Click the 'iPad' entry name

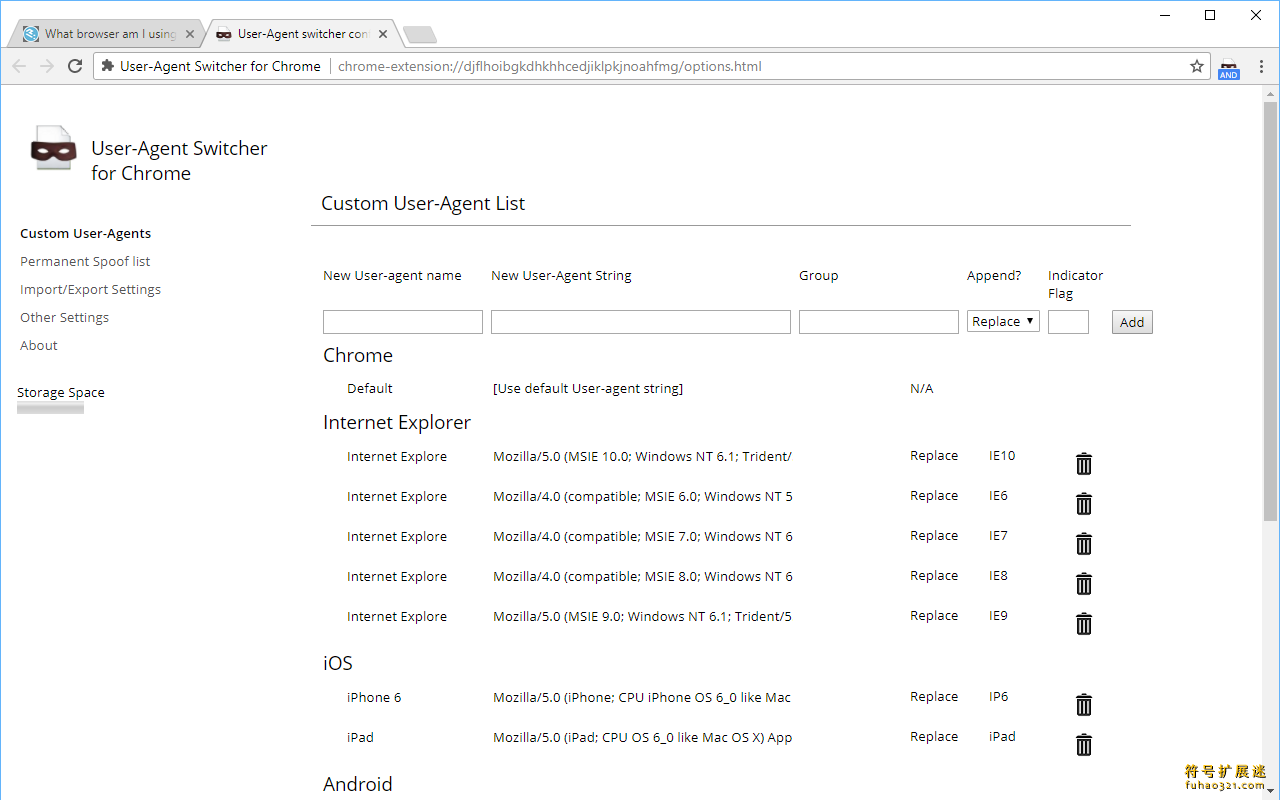(360, 737)
